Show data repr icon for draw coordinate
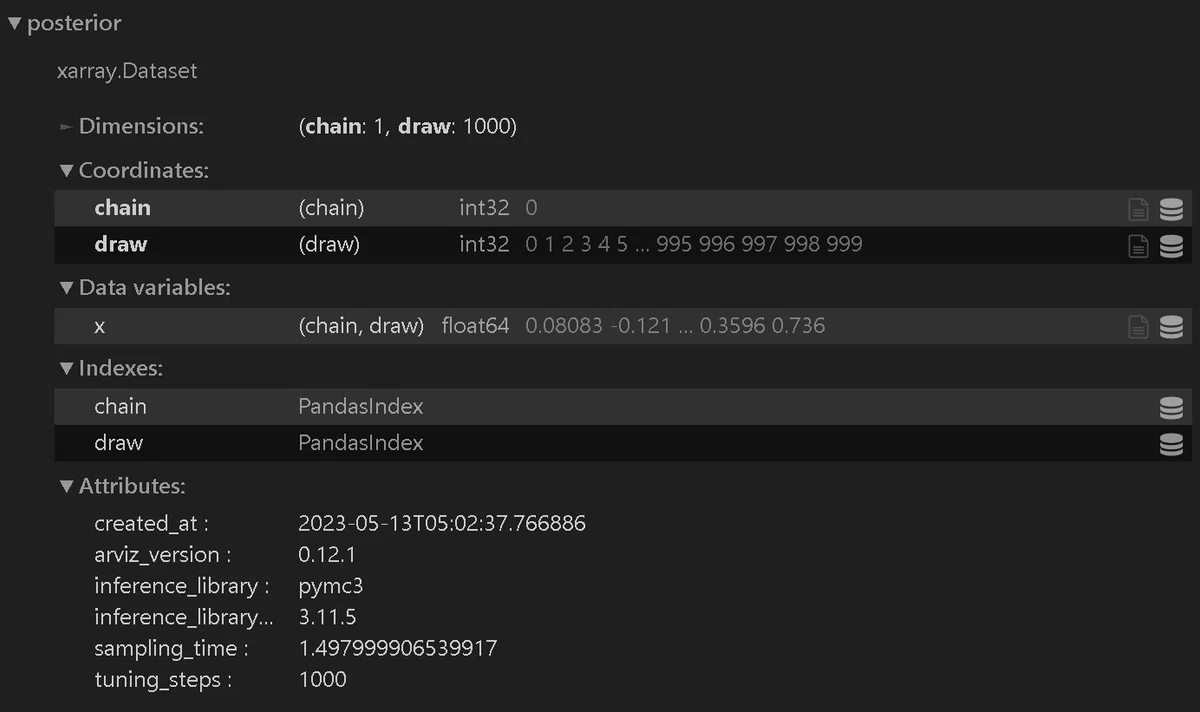 pyautogui.click(x=1171, y=246)
